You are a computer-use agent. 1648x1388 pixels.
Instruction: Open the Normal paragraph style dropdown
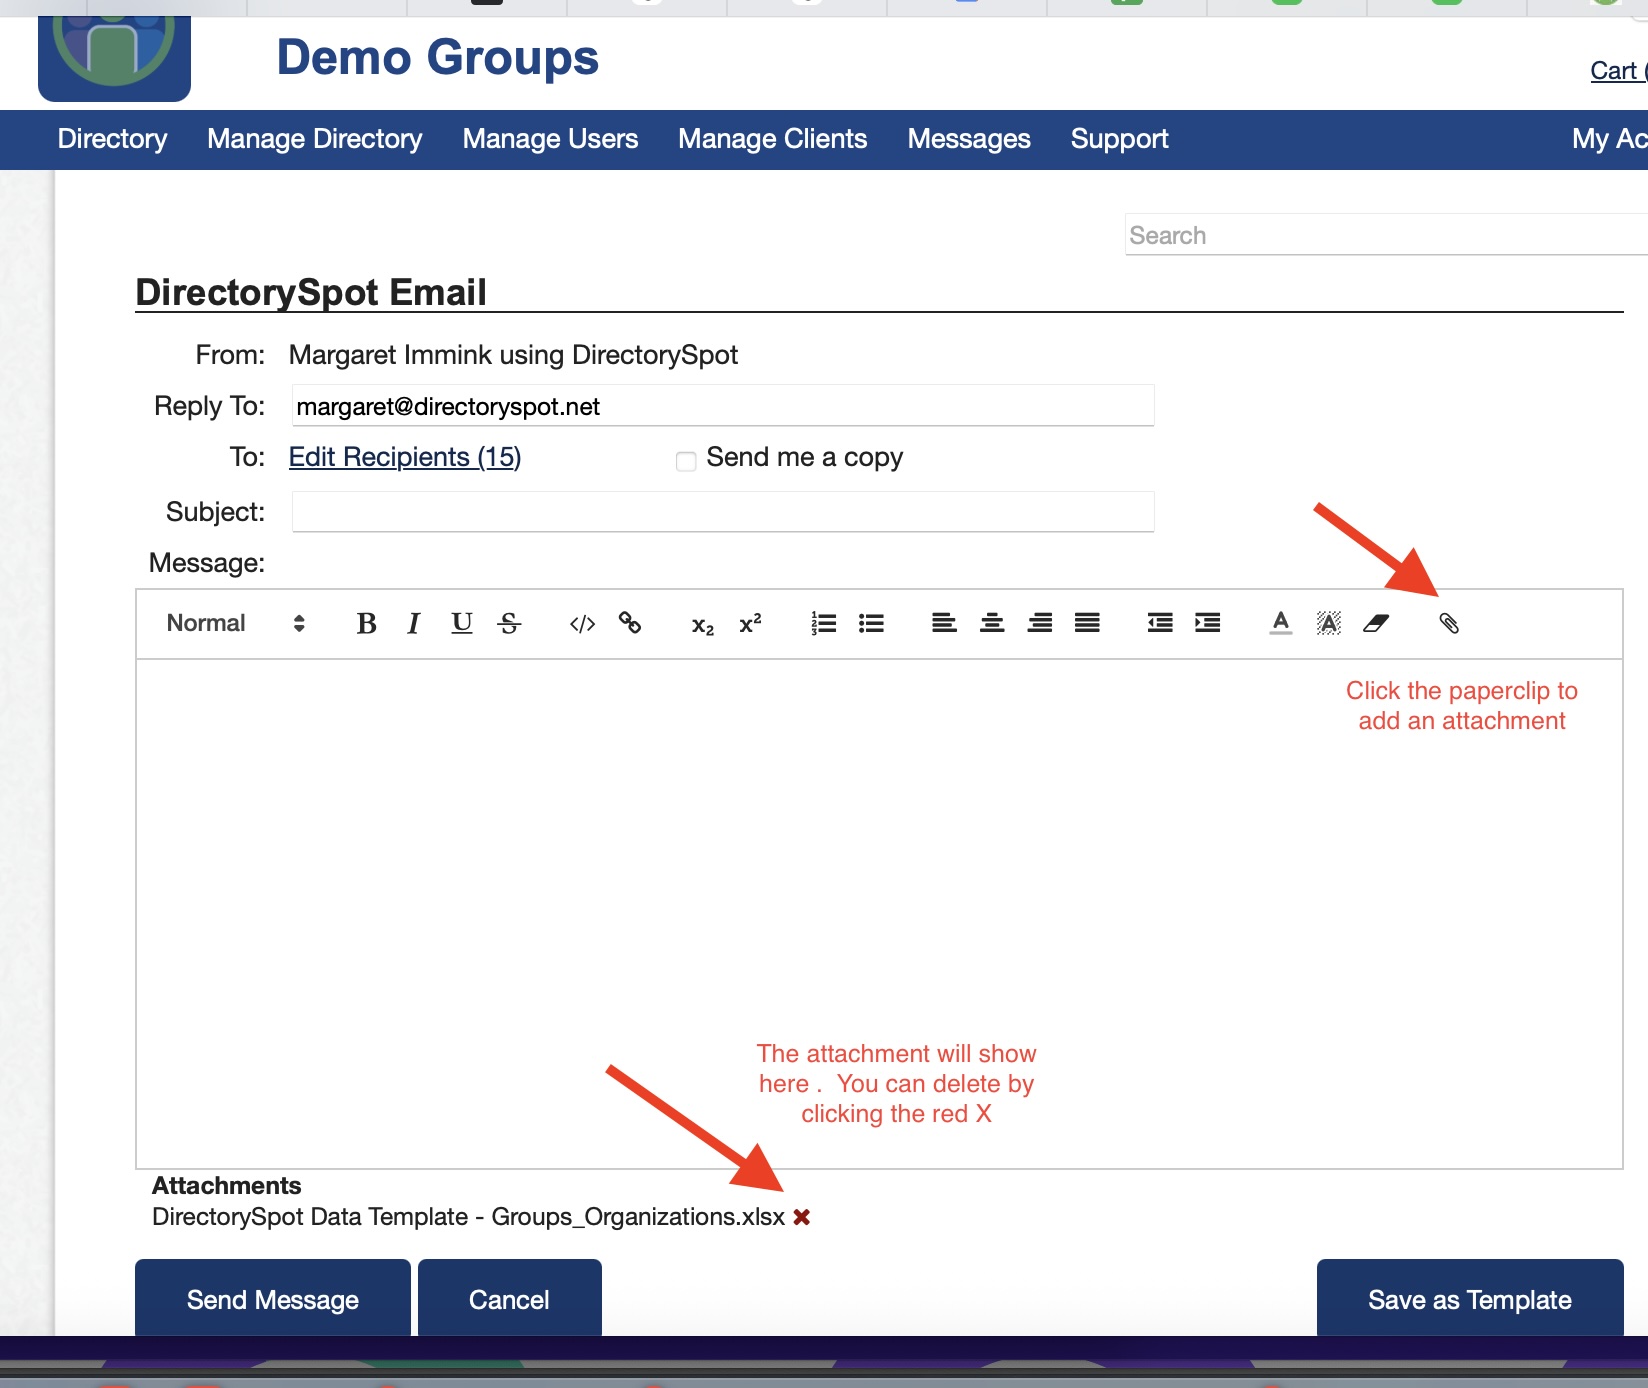[236, 623]
